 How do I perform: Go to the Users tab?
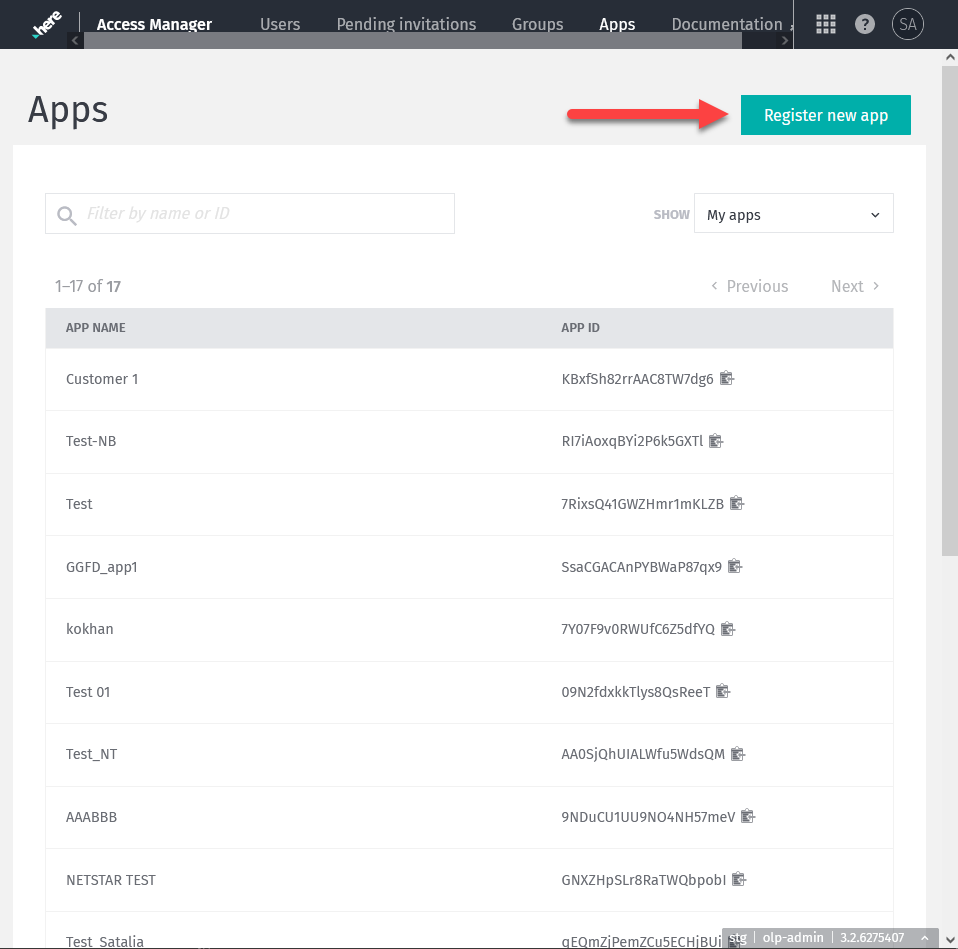280,24
